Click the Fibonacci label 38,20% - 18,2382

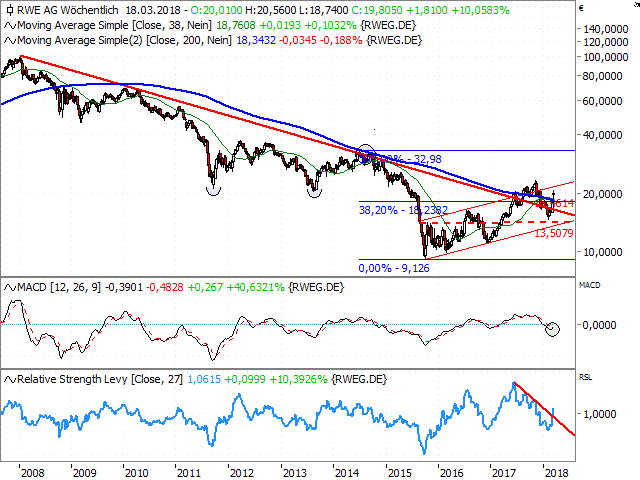pyautogui.click(x=403, y=210)
